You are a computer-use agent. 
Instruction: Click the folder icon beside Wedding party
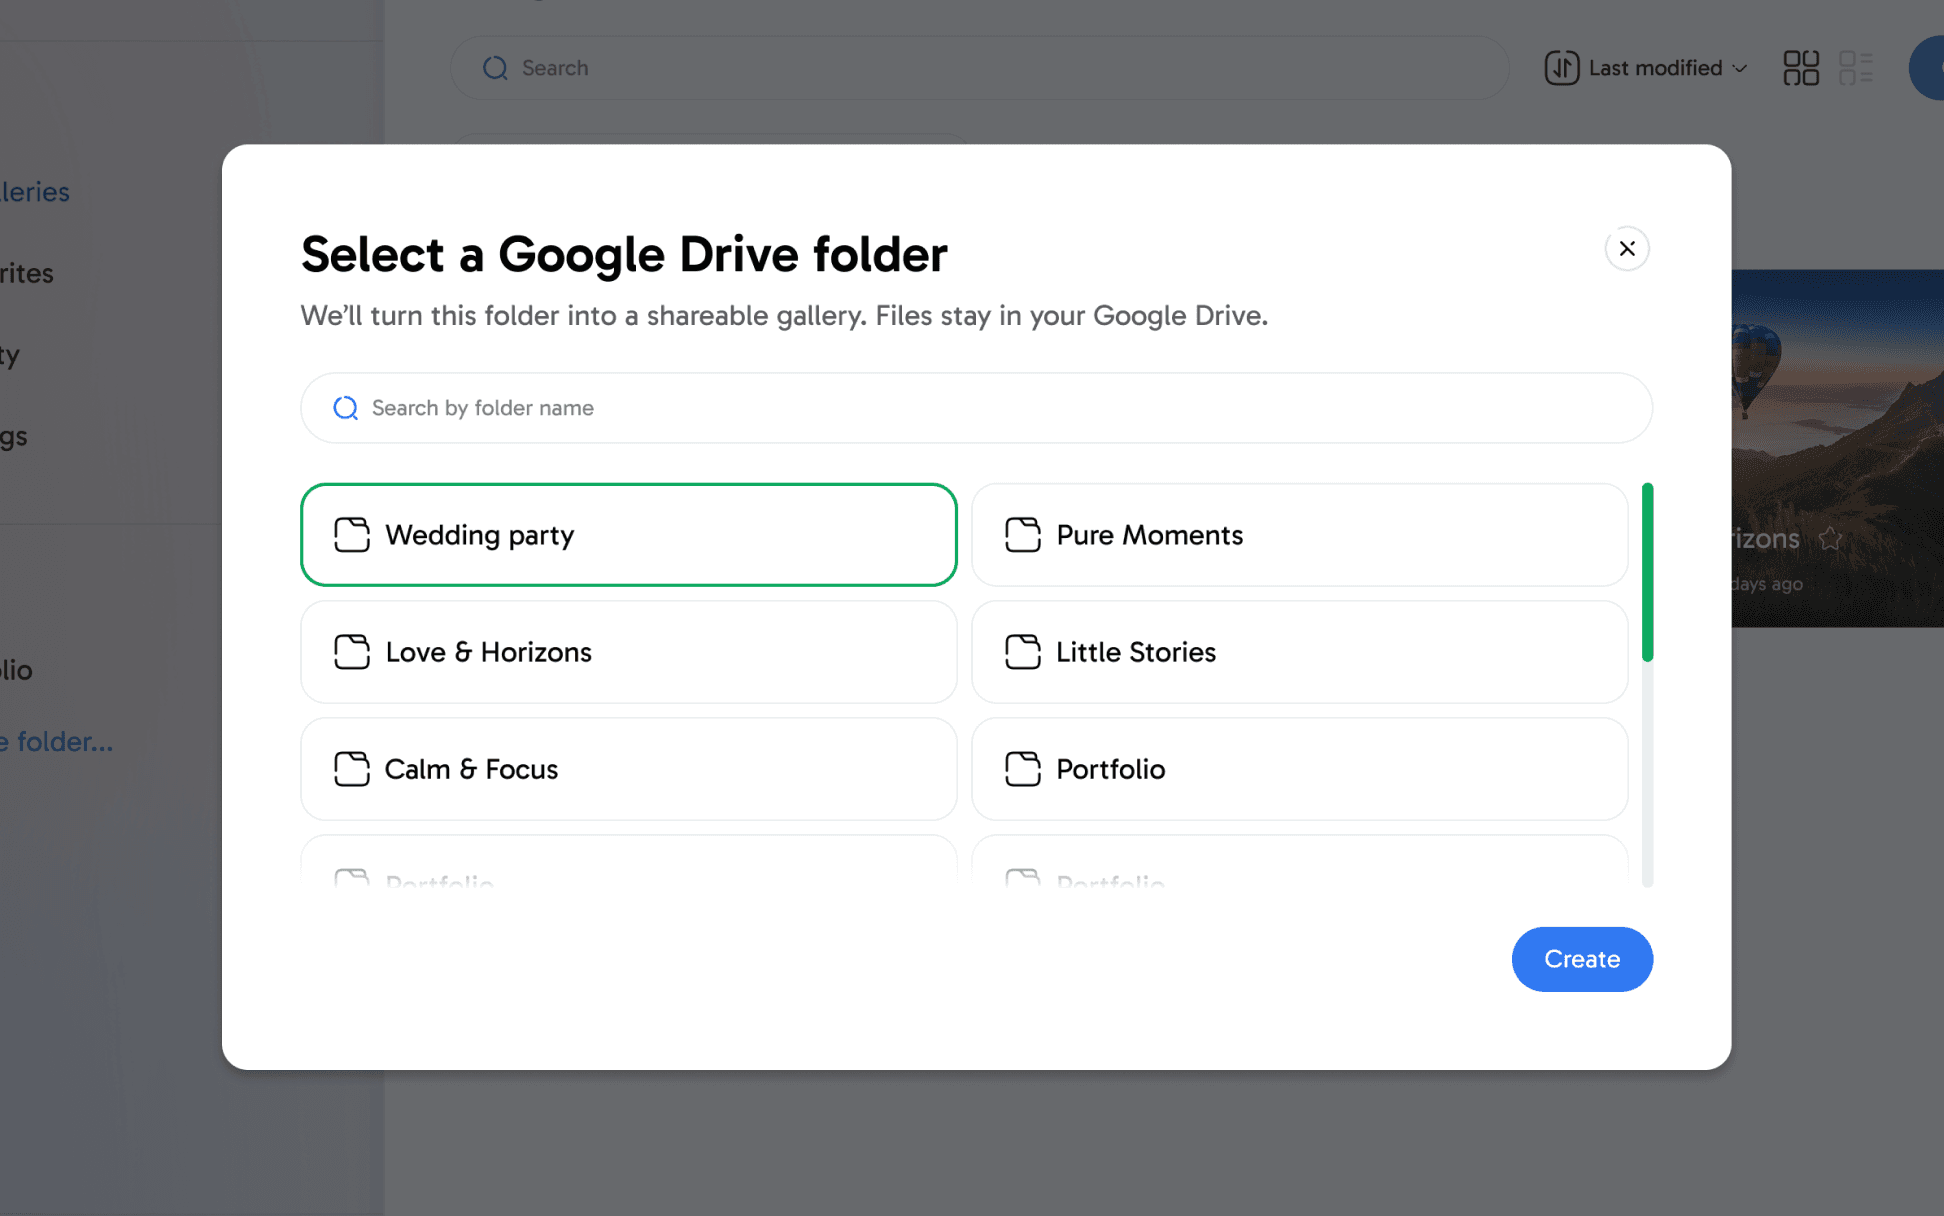[351, 535]
